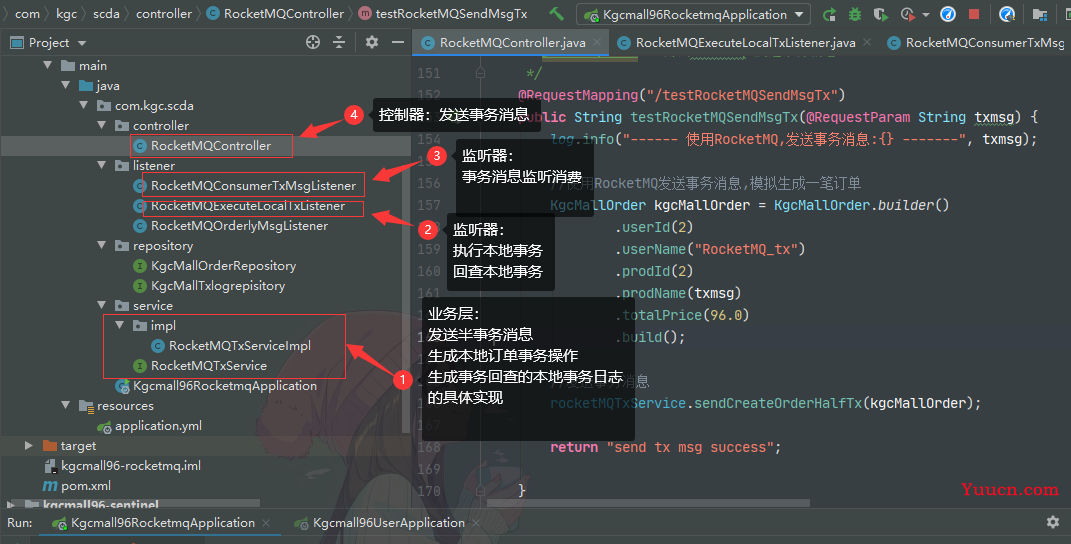Viewport: 1071px width, 544px height.
Task: Collapse the service package
Action: point(102,305)
